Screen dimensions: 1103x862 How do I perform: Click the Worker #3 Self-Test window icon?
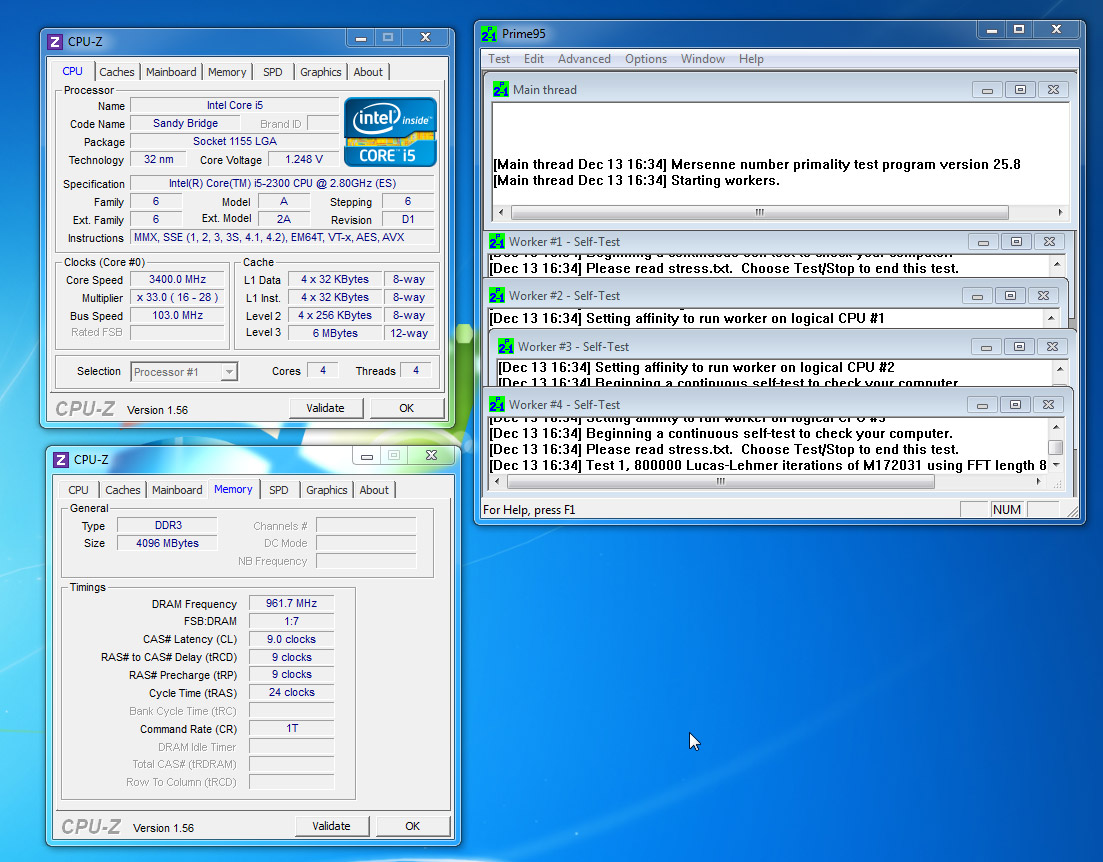(506, 346)
